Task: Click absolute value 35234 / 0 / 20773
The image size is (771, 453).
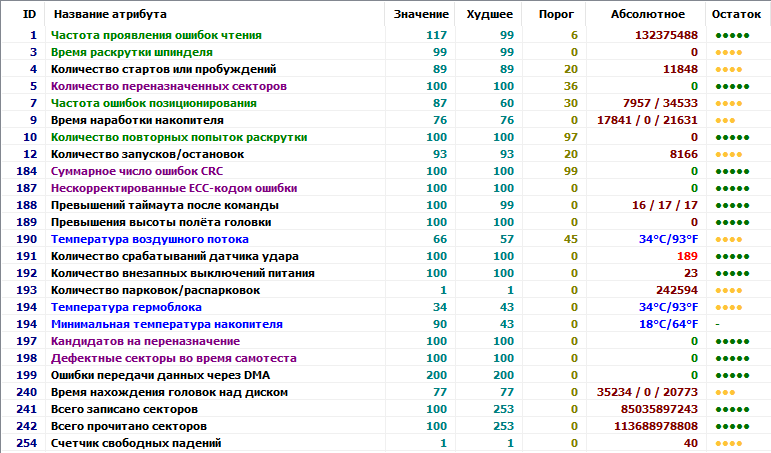Action: tap(648, 392)
